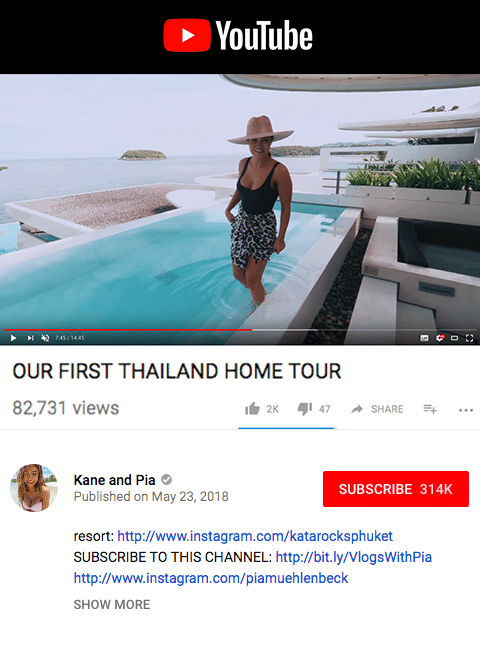Play the video with the play icon
The height and width of the screenshot is (662, 480).
pyautogui.click(x=14, y=338)
